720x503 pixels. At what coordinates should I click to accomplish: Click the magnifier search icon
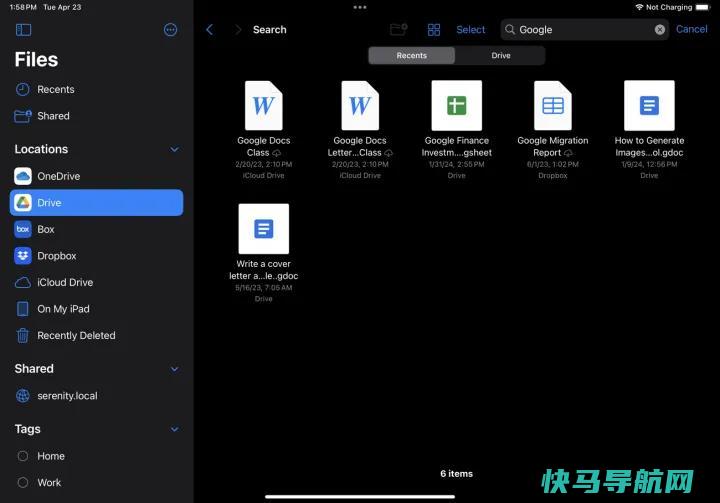point(510,29)
